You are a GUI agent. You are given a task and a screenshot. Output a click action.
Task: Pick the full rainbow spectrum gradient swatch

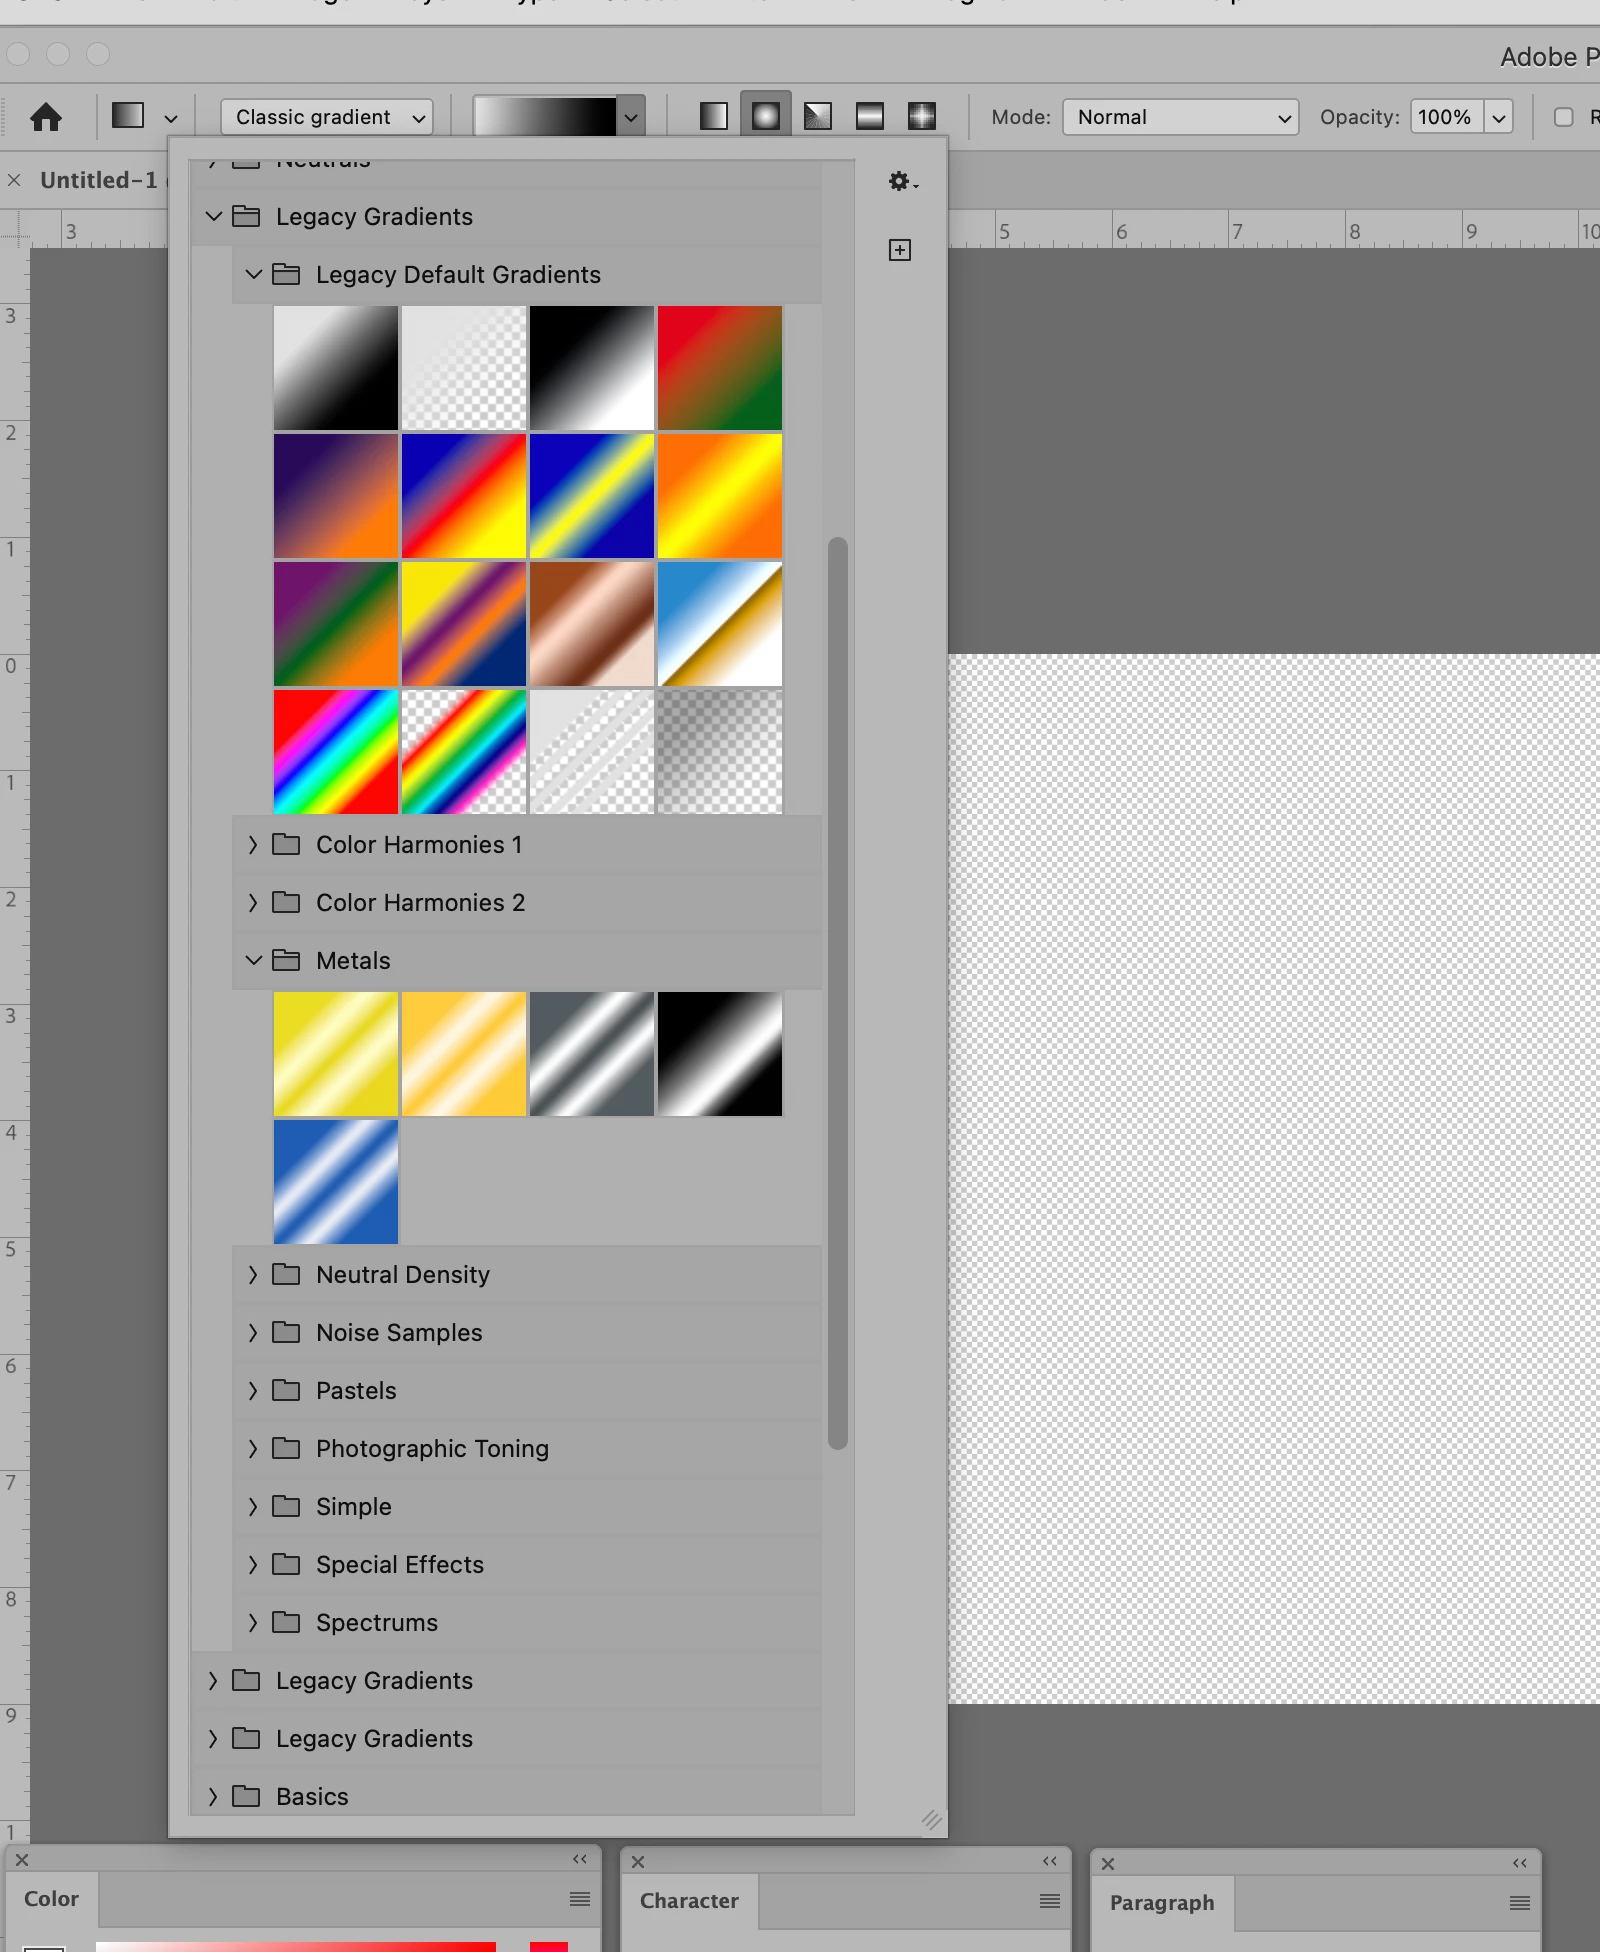click(x=336, y=752)
